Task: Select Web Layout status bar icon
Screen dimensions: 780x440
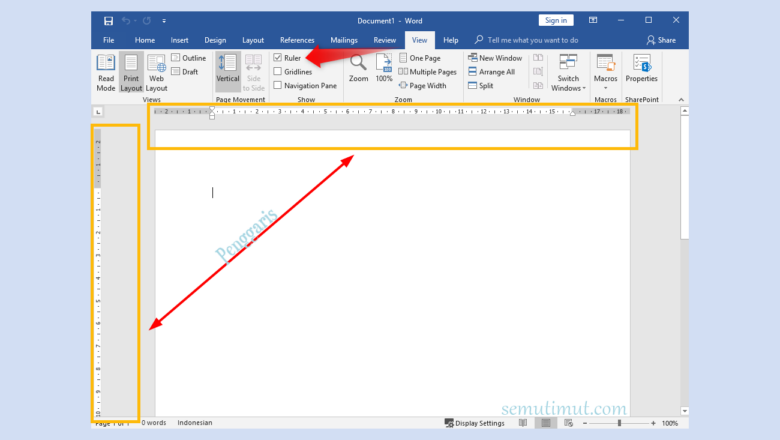Action: click(569, 423)
